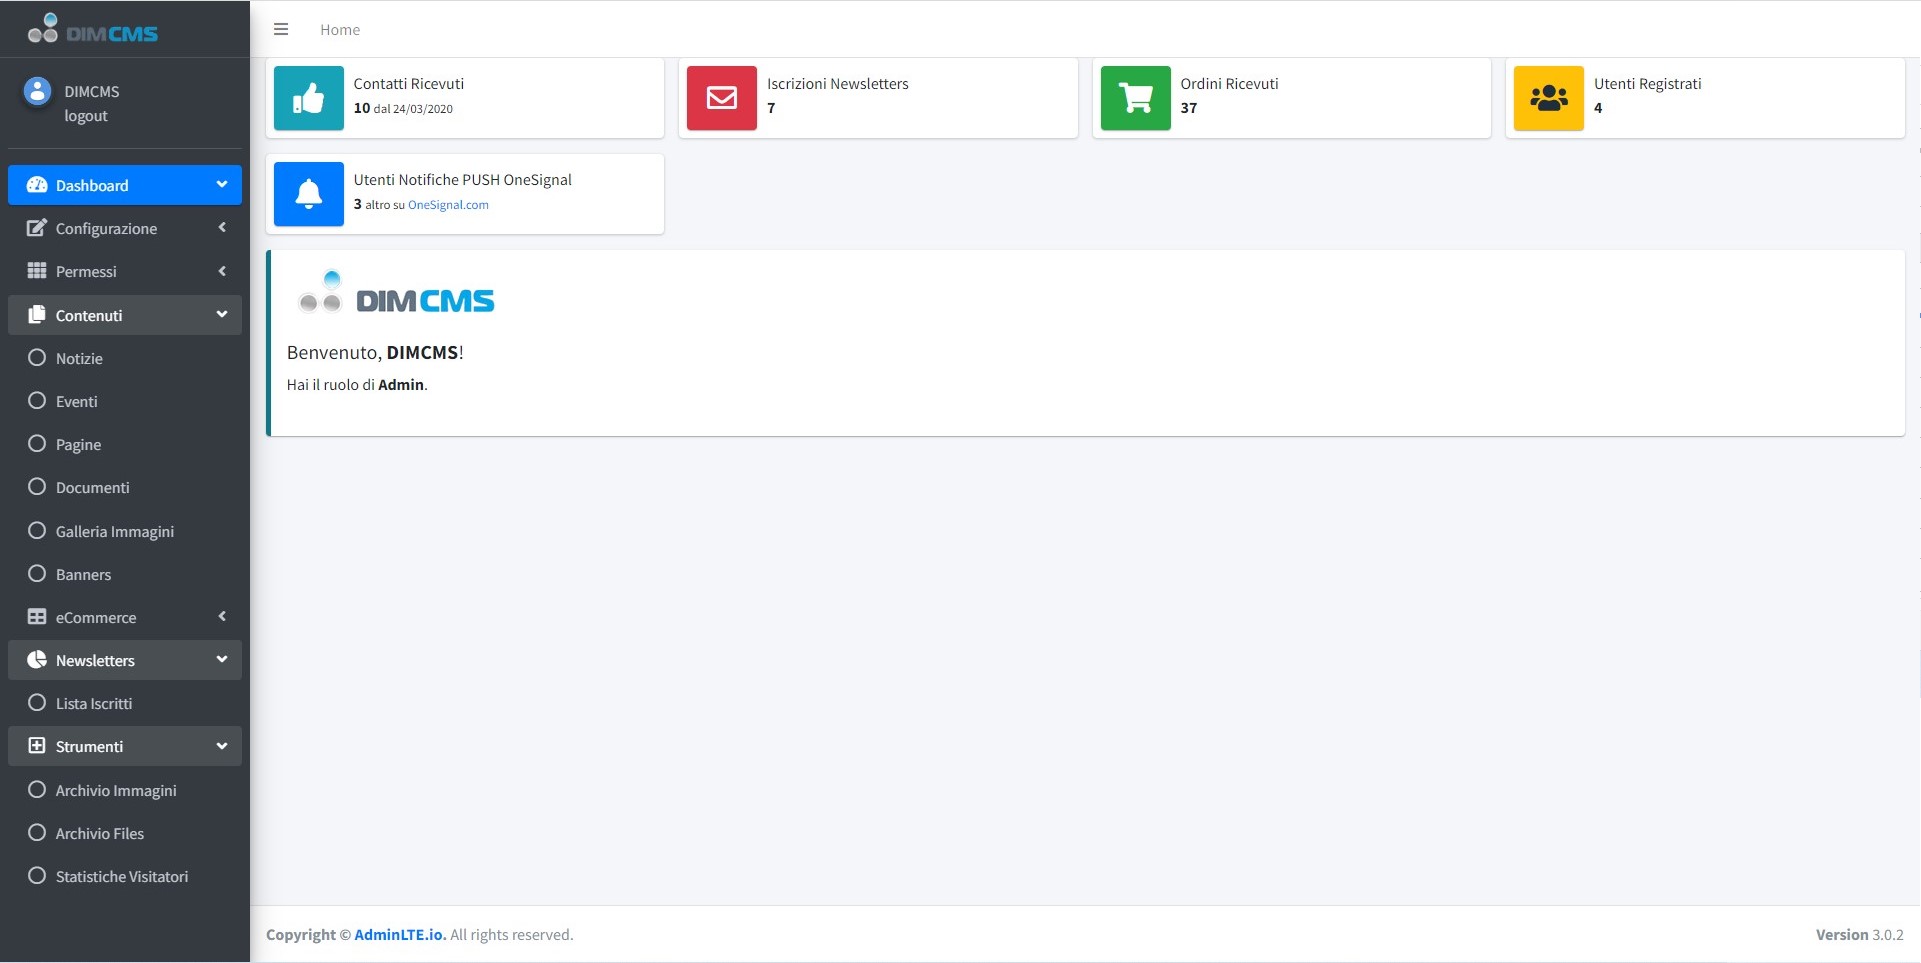This screenshot has height=963, width=1921.
Task: Collapse the Newsletters menu chevron
Action: click(222, 660)
